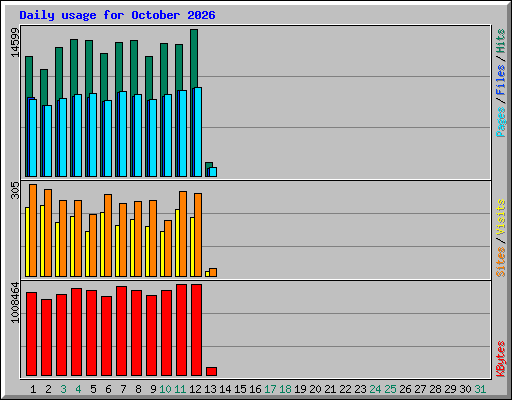Click the yellow visits bar for day 10
Image resolution: width=512 pixels, height=400 pixels.
click(162, 254)
